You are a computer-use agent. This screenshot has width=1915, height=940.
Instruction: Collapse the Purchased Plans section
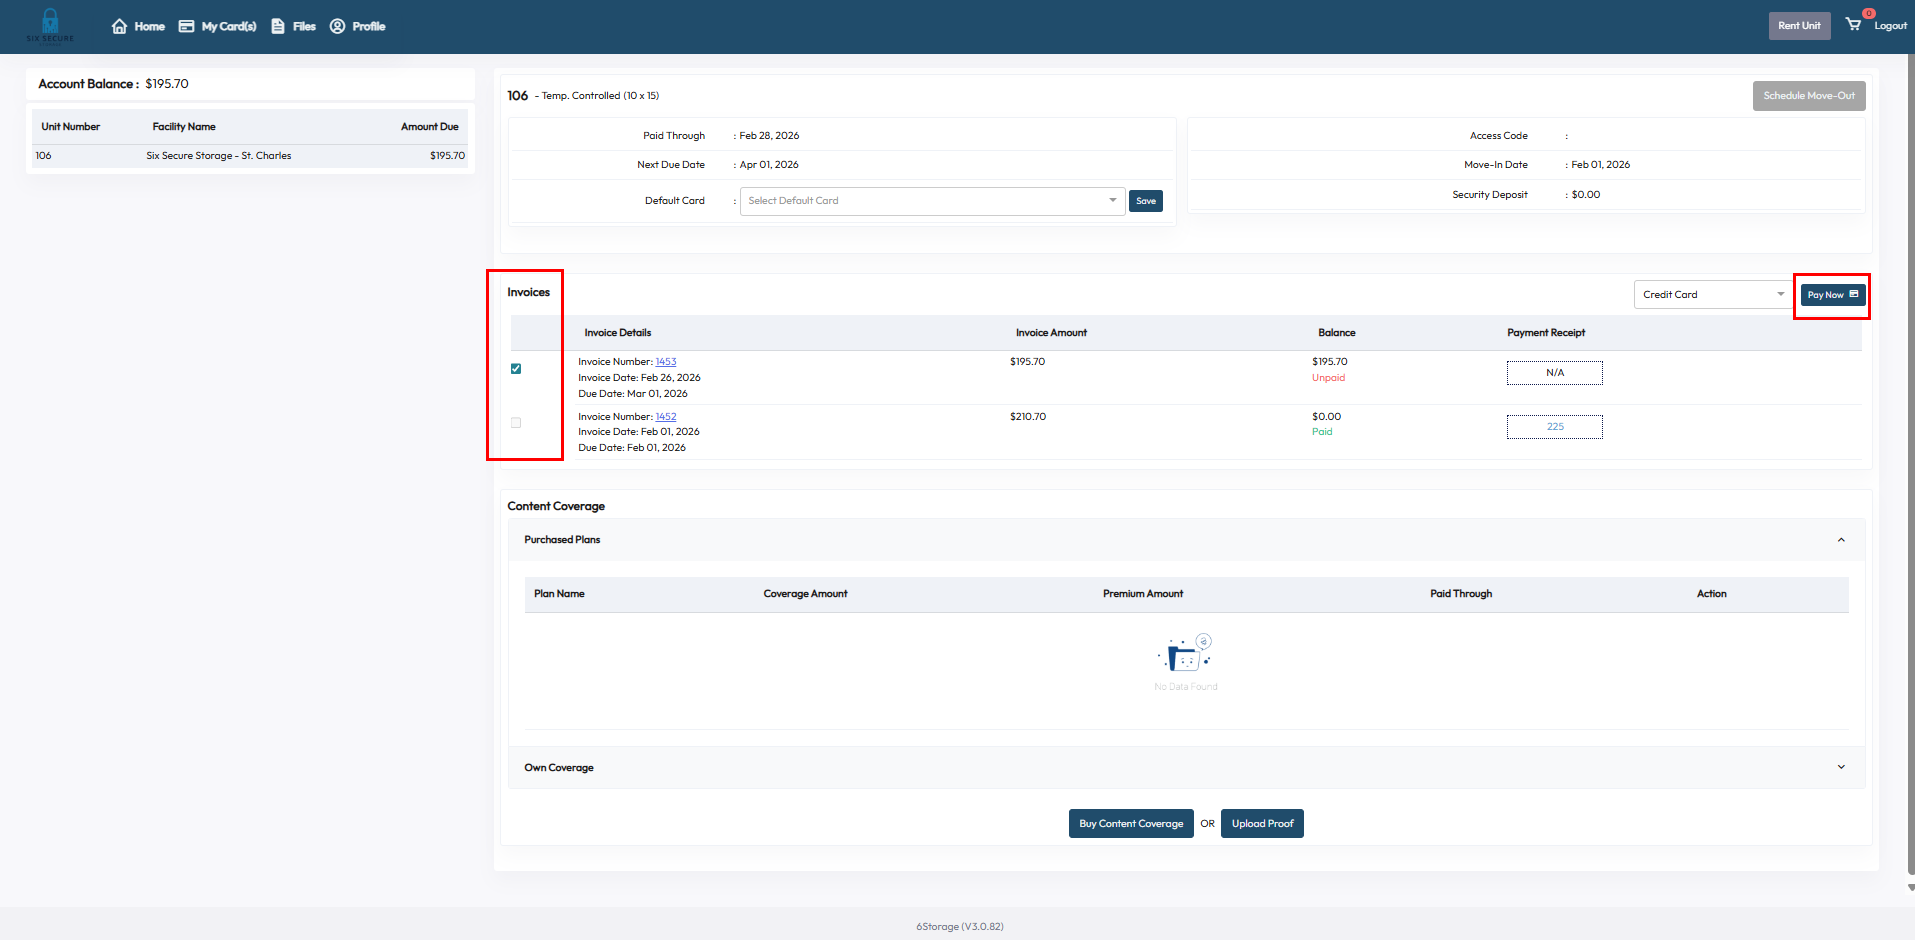(1841, 540)
